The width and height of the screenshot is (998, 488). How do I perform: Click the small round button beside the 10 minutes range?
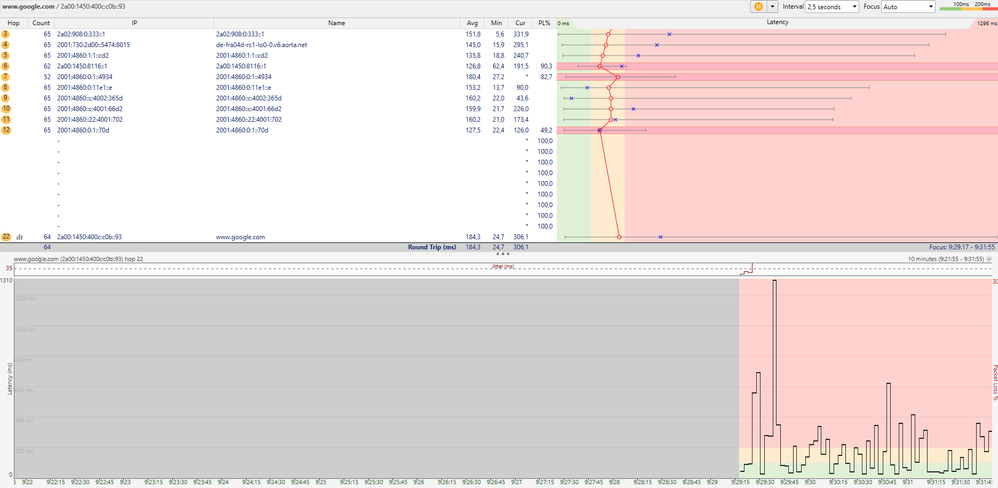click(x=990, y=260)
